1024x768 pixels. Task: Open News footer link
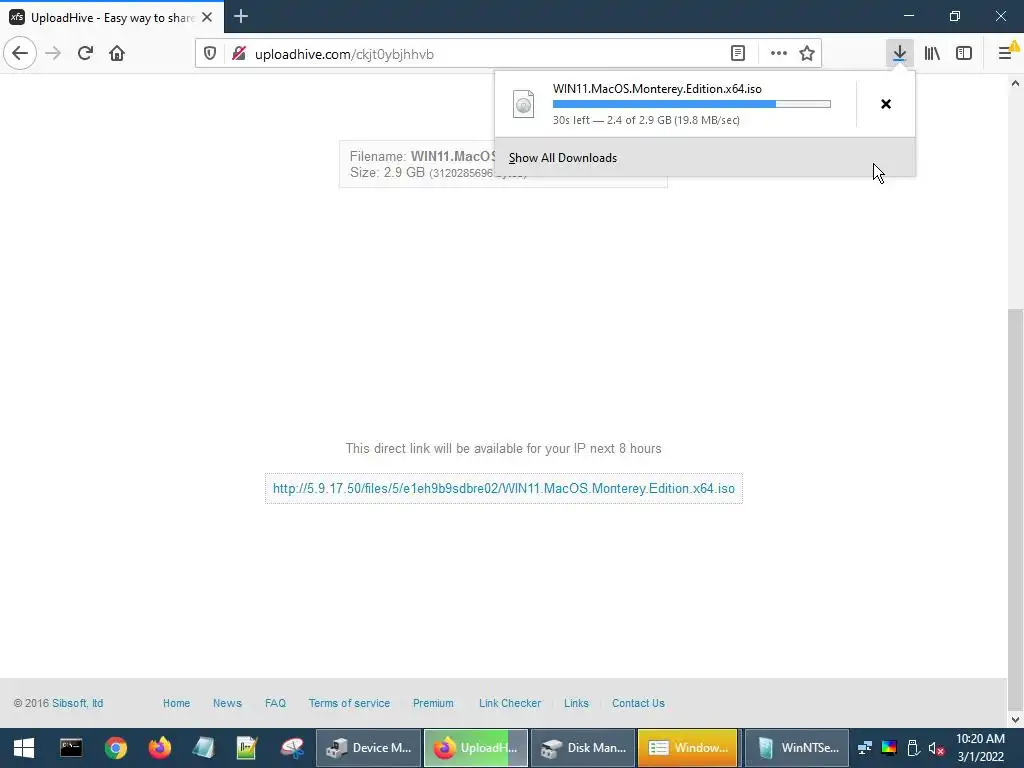227,703
